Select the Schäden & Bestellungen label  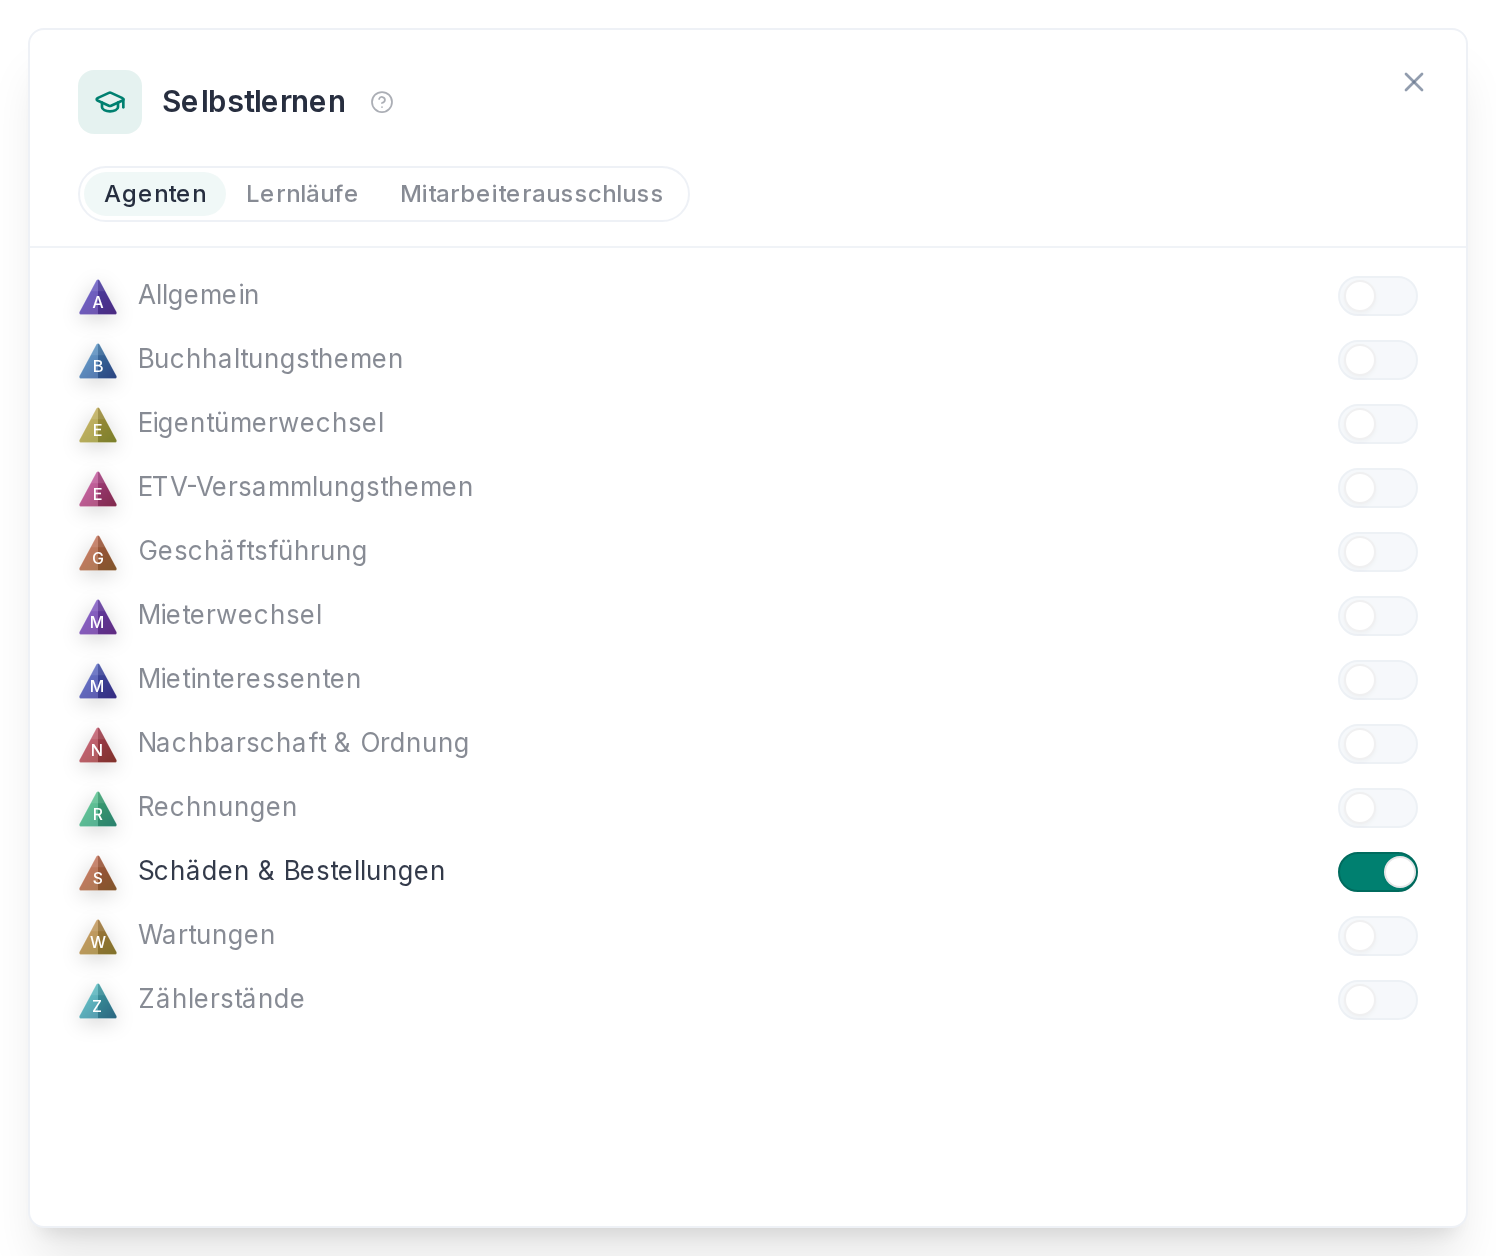pos(291,871)
